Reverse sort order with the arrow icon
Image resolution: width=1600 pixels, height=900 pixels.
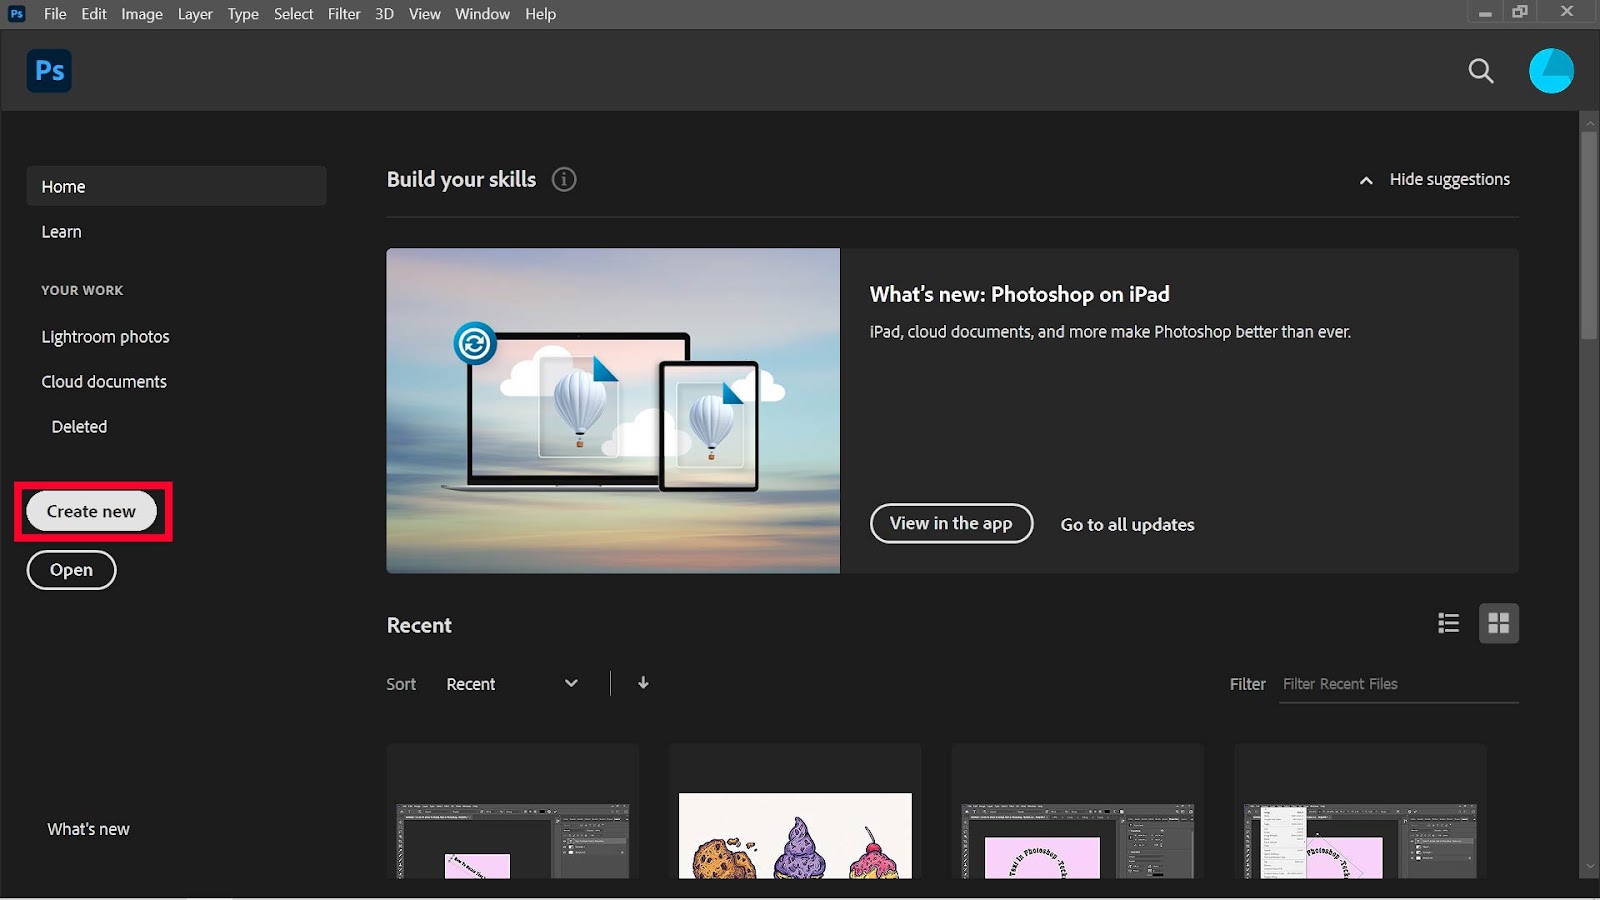click(643, 683)
